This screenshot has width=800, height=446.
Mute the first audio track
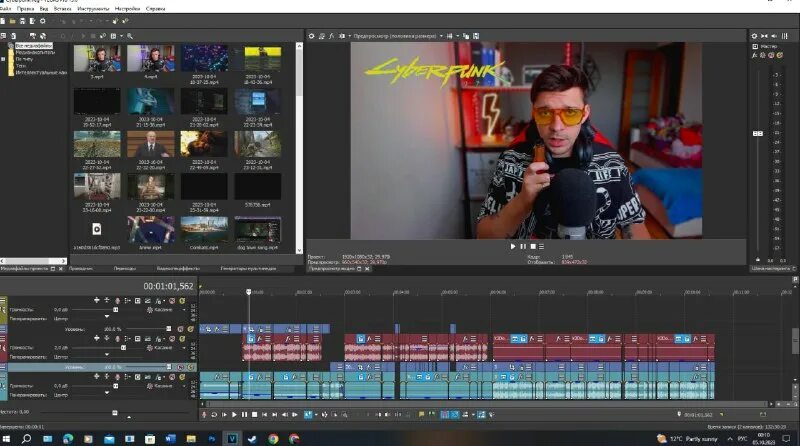coord(172,301)
